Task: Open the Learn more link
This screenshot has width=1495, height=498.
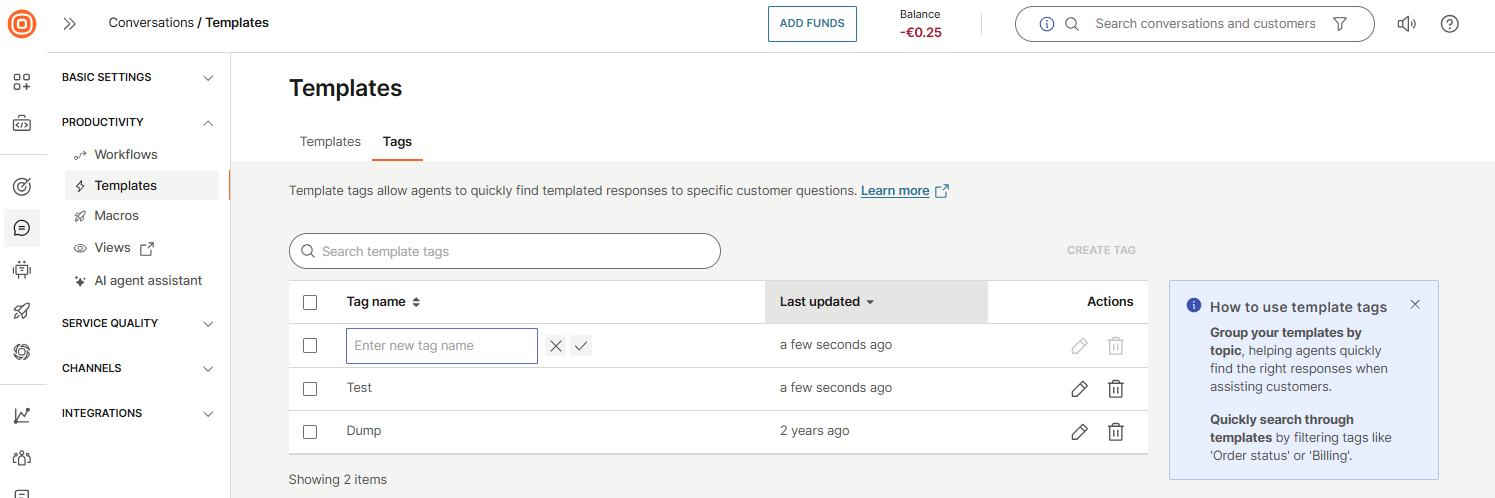Action: point(895,191)
